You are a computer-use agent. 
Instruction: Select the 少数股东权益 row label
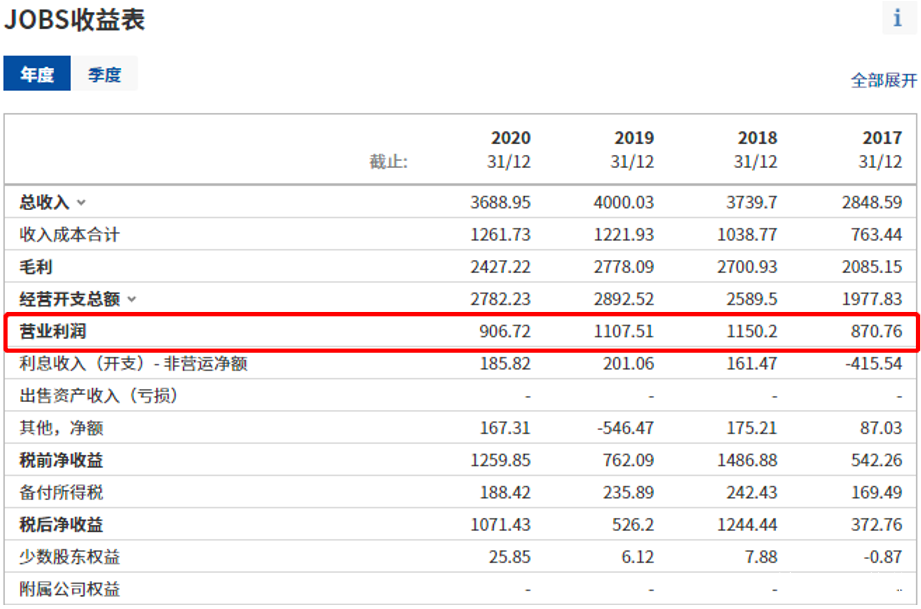(70, 556)
